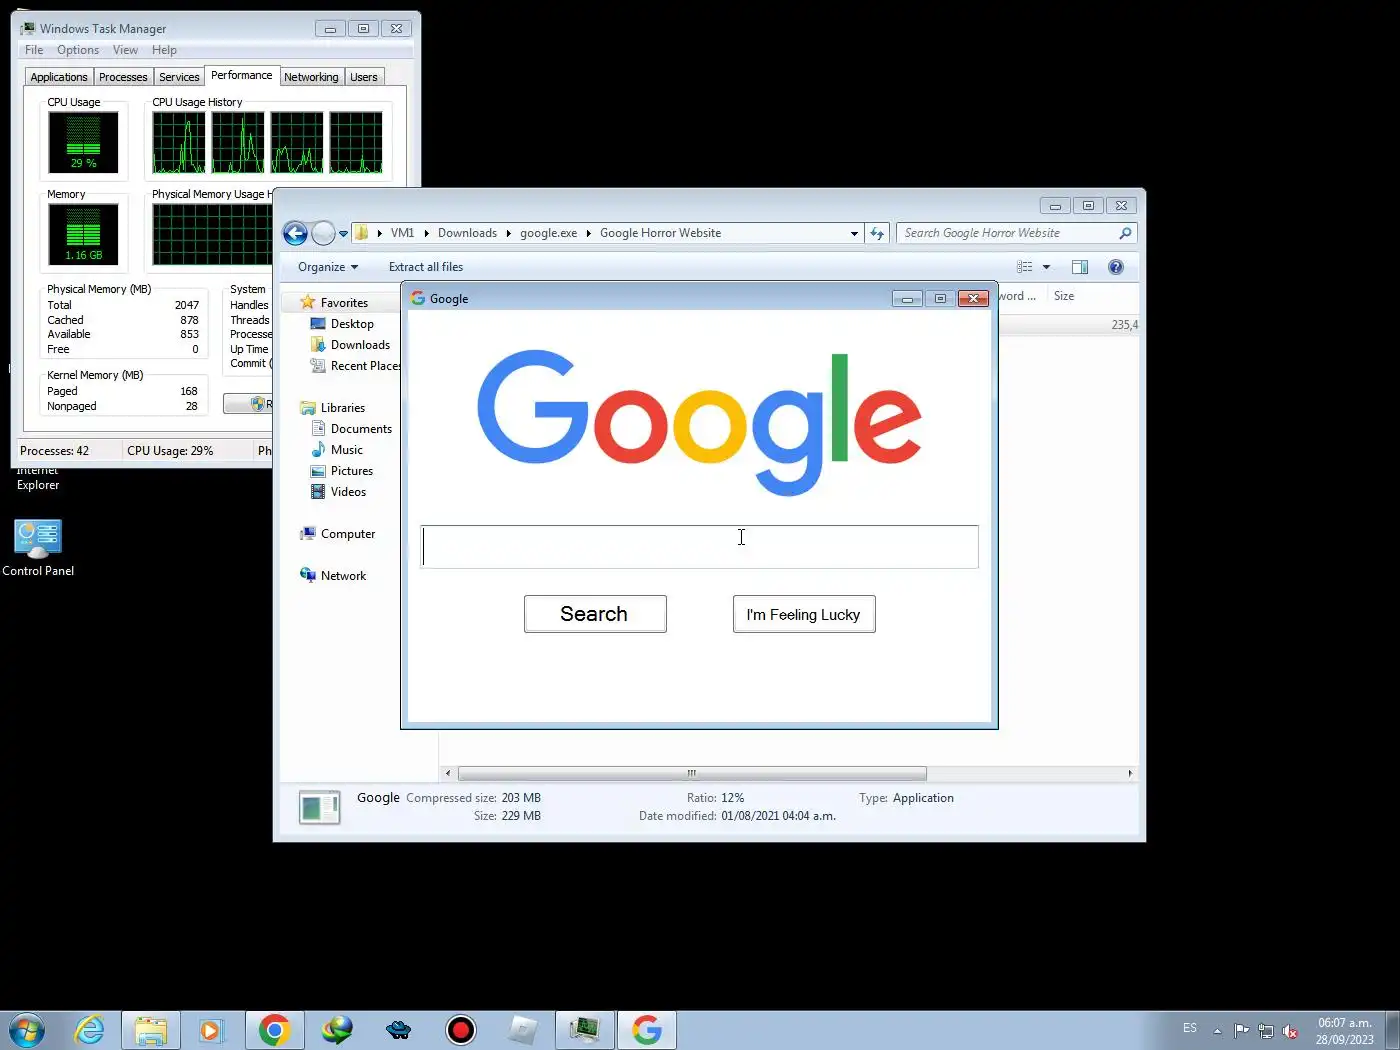Click the Refresh button beside address bar
This screenshot has height=1050, width=1400.
pos(877,233)
